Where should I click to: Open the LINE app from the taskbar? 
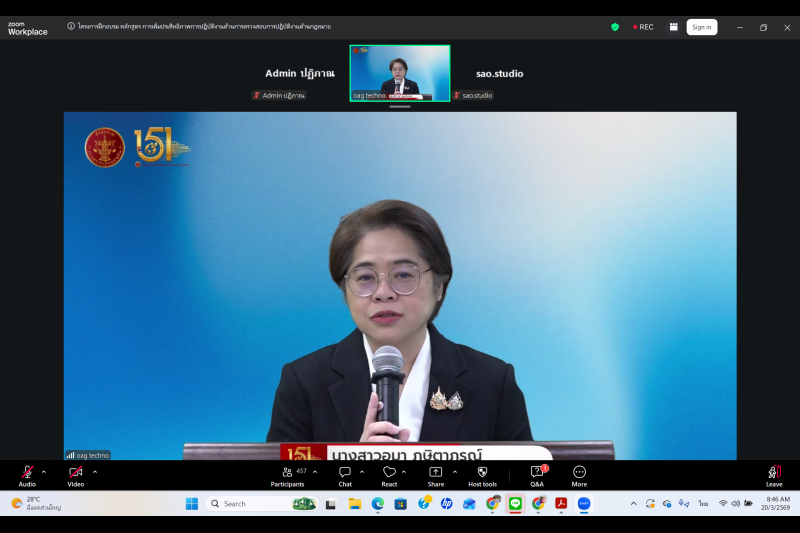pos(515,504)
